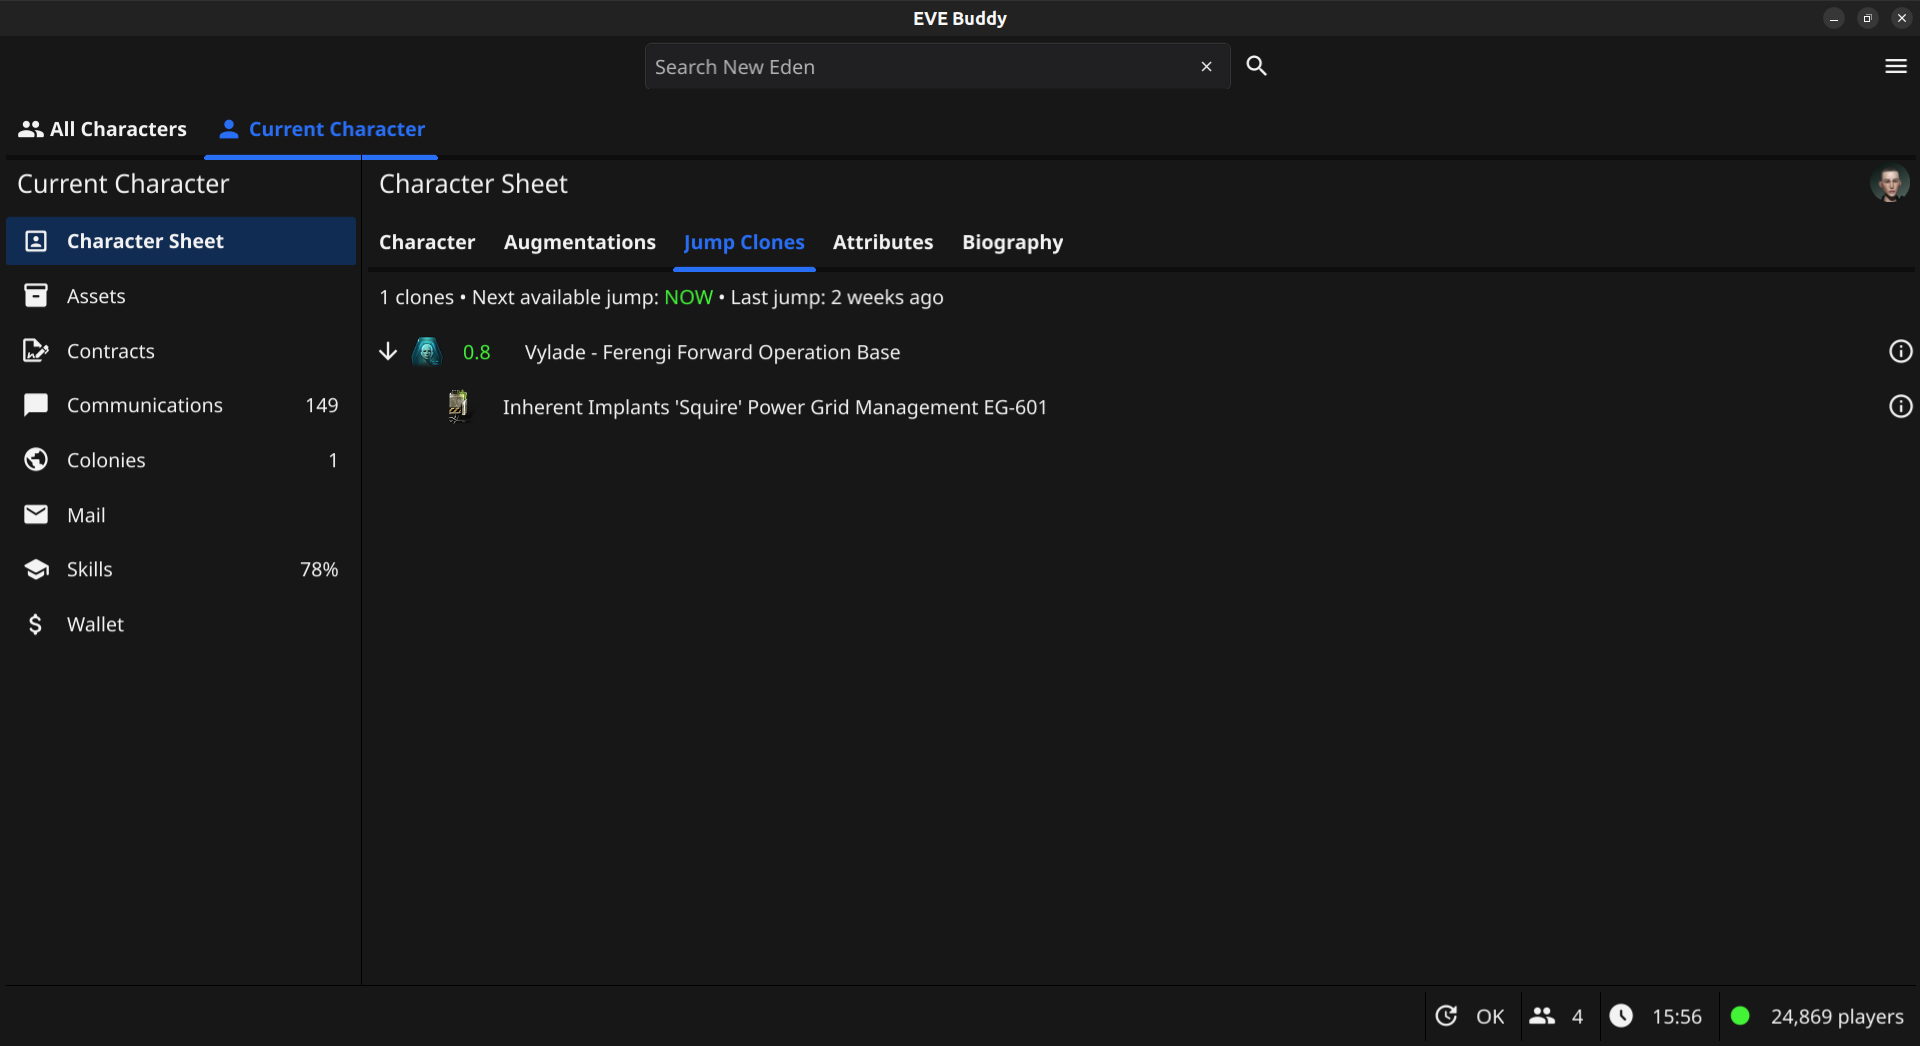This screenshot has height=1046, width=1920.
Task: Click the Character Sheet badge icon
Action: (36, 241)
